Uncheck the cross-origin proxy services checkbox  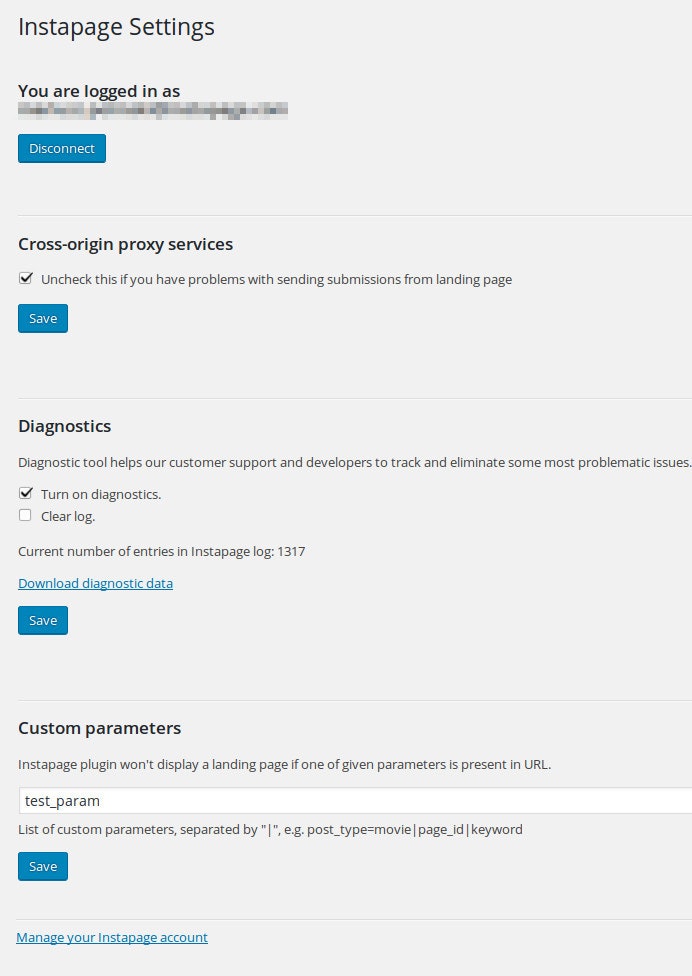pos(25,279)
